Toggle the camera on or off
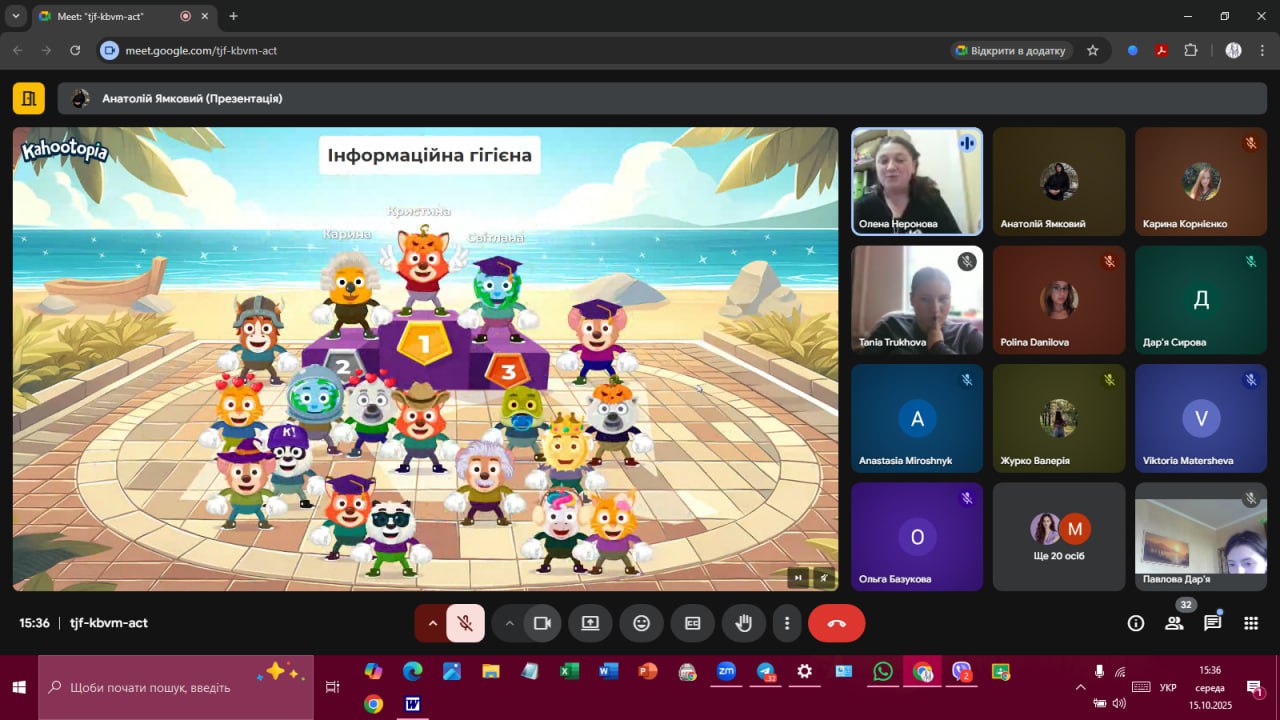Image resolution: width=1280 pixels, height=720 pixels. pos(542,623)
